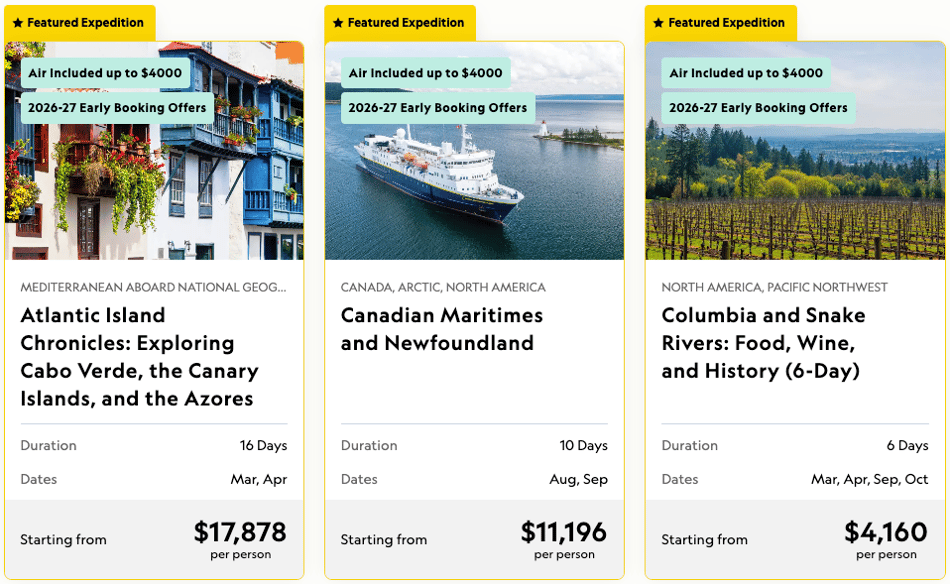
Task: Click 2026-27 Early Booking Offers on Canadian card
Action: pyautogui.click(x=437, y=108)
